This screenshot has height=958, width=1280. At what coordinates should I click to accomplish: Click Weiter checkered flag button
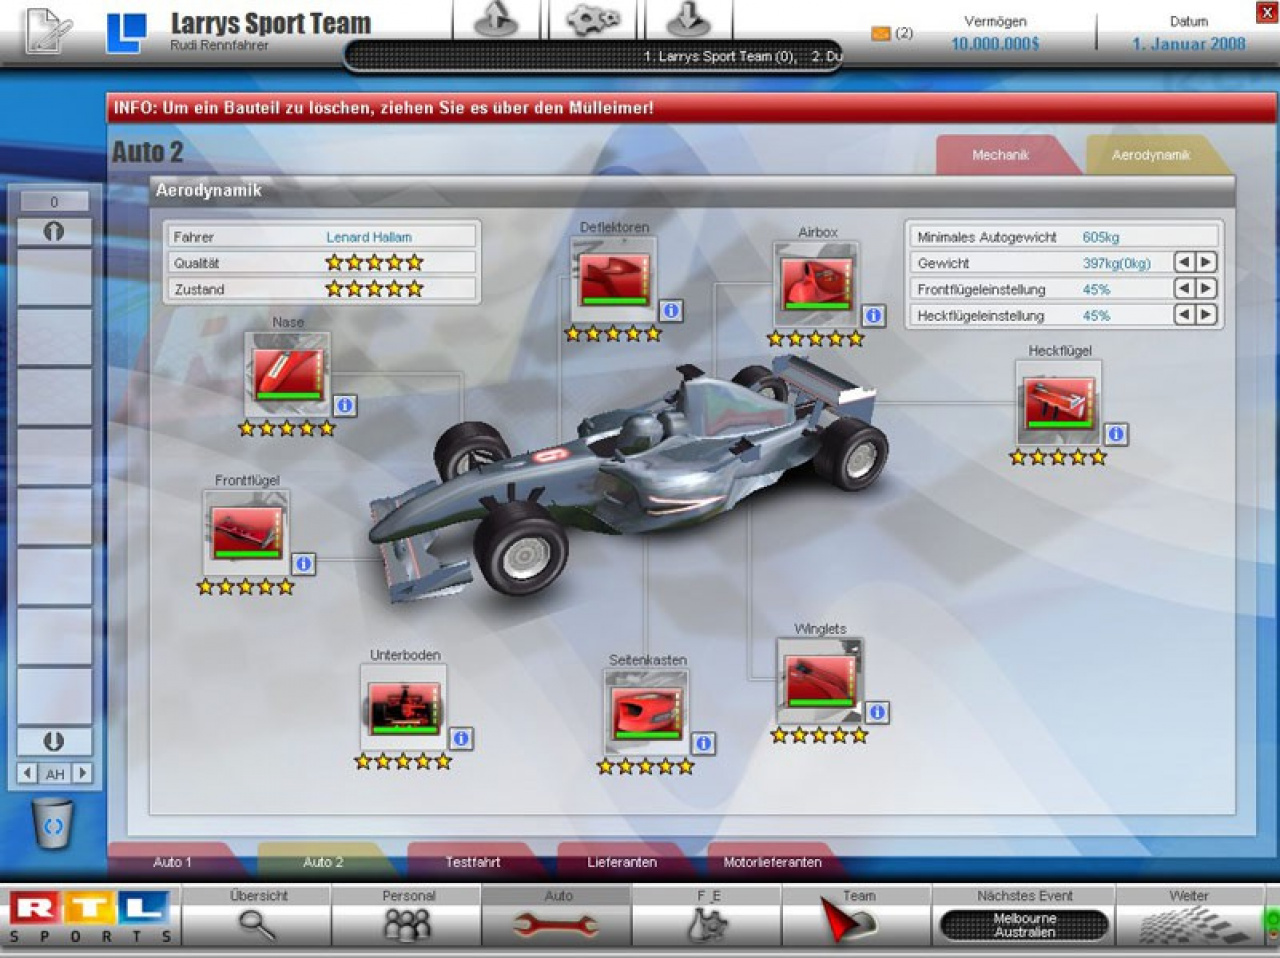tap(1190, 916)
